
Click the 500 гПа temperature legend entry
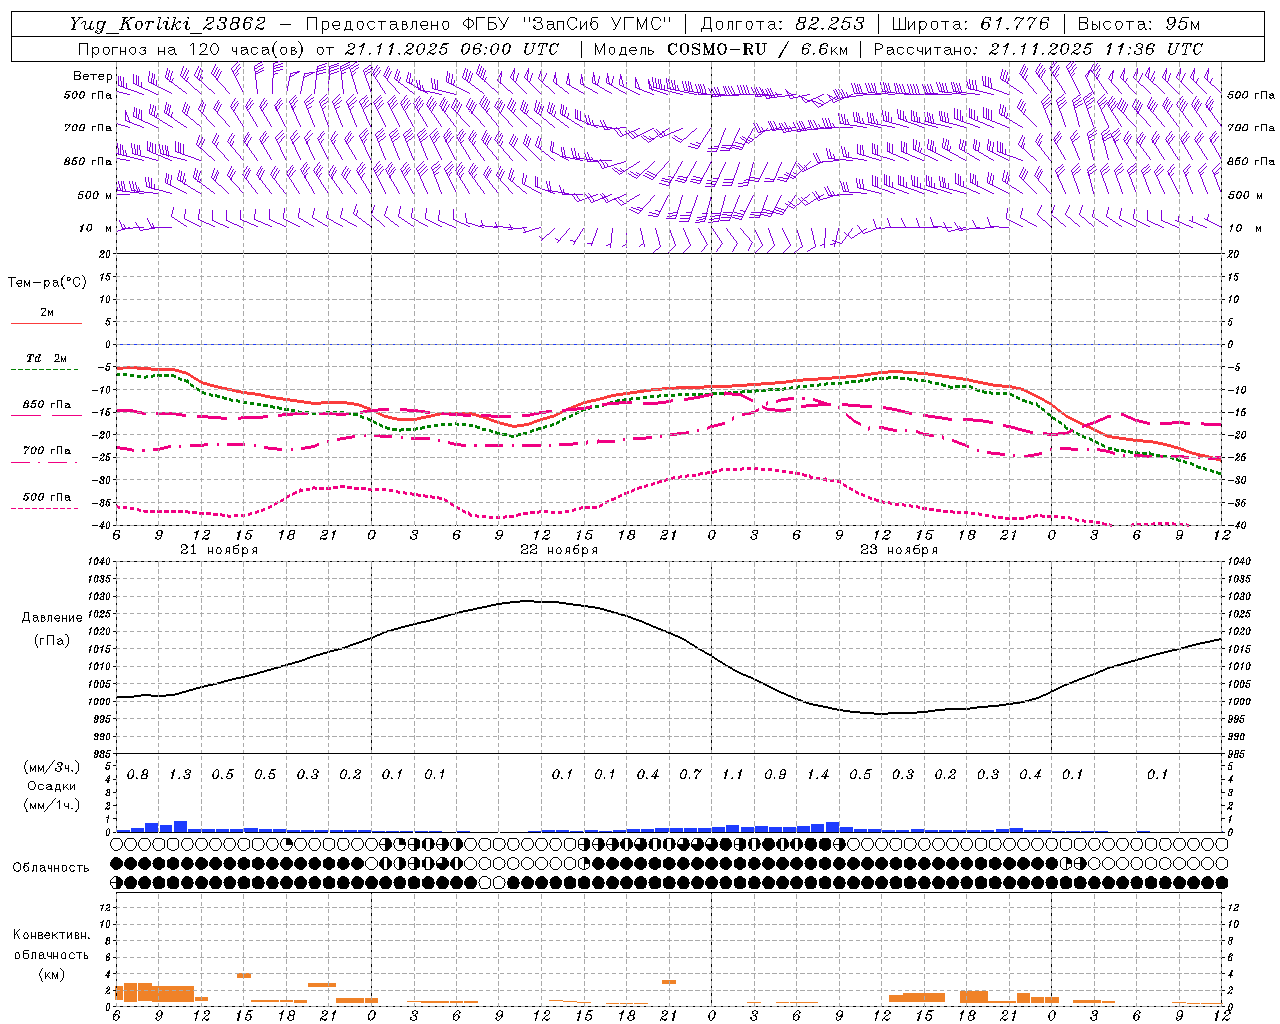46,497
